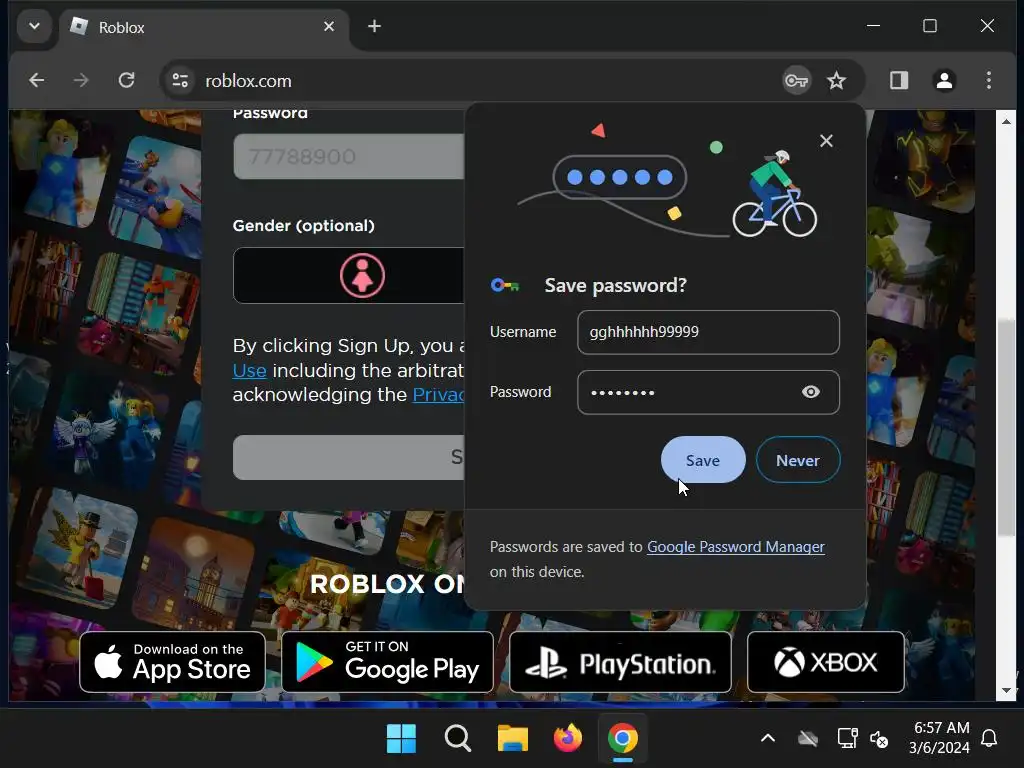Open the Chrome side panel

899,80
